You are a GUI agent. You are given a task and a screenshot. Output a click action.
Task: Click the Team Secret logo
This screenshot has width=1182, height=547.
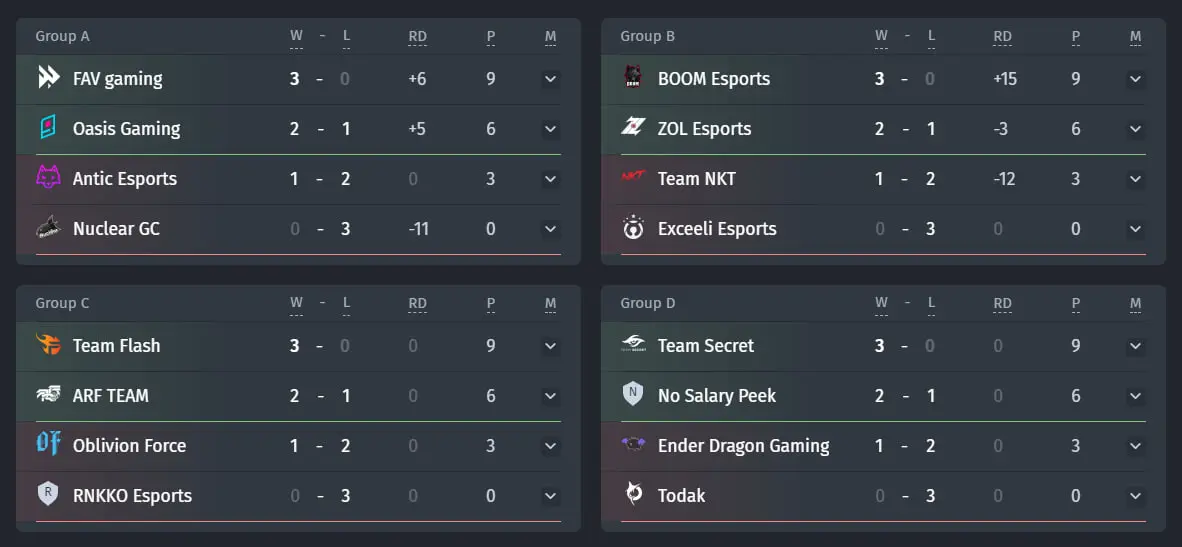click(x=633, y=345)
